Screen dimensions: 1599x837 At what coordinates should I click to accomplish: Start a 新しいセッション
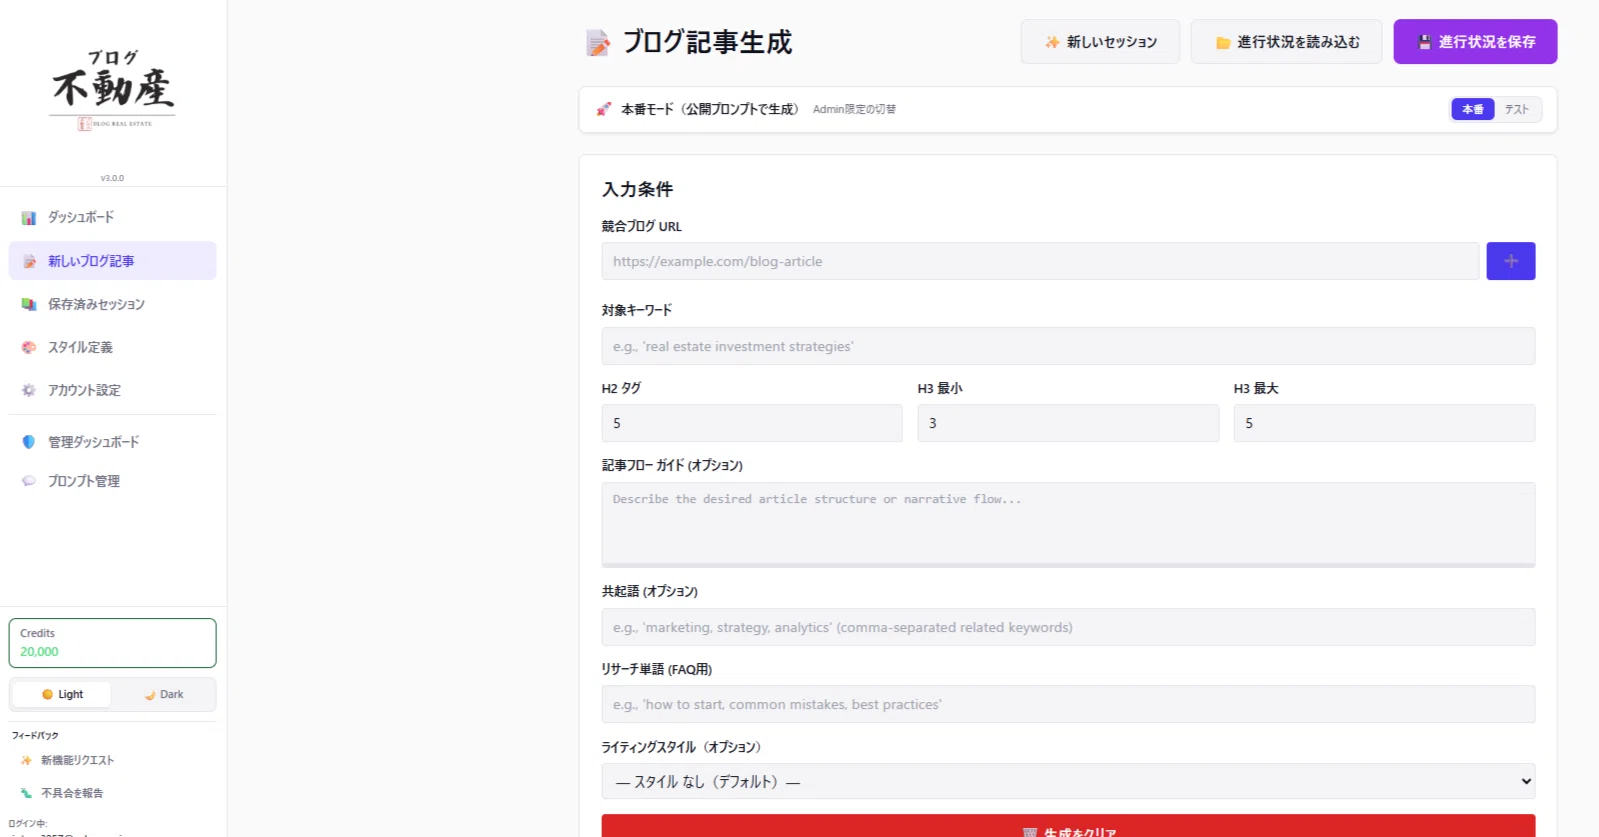[1100, 42]
